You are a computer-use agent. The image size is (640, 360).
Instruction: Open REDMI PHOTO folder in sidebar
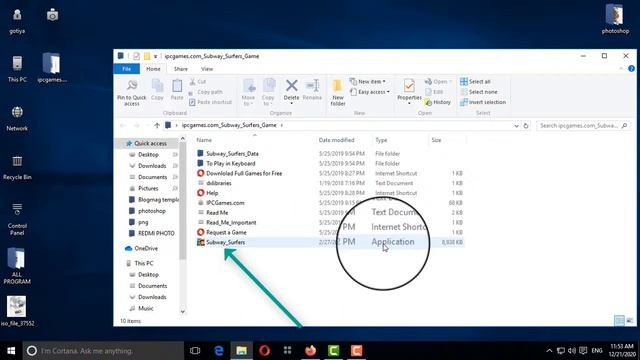coord(156,233)
